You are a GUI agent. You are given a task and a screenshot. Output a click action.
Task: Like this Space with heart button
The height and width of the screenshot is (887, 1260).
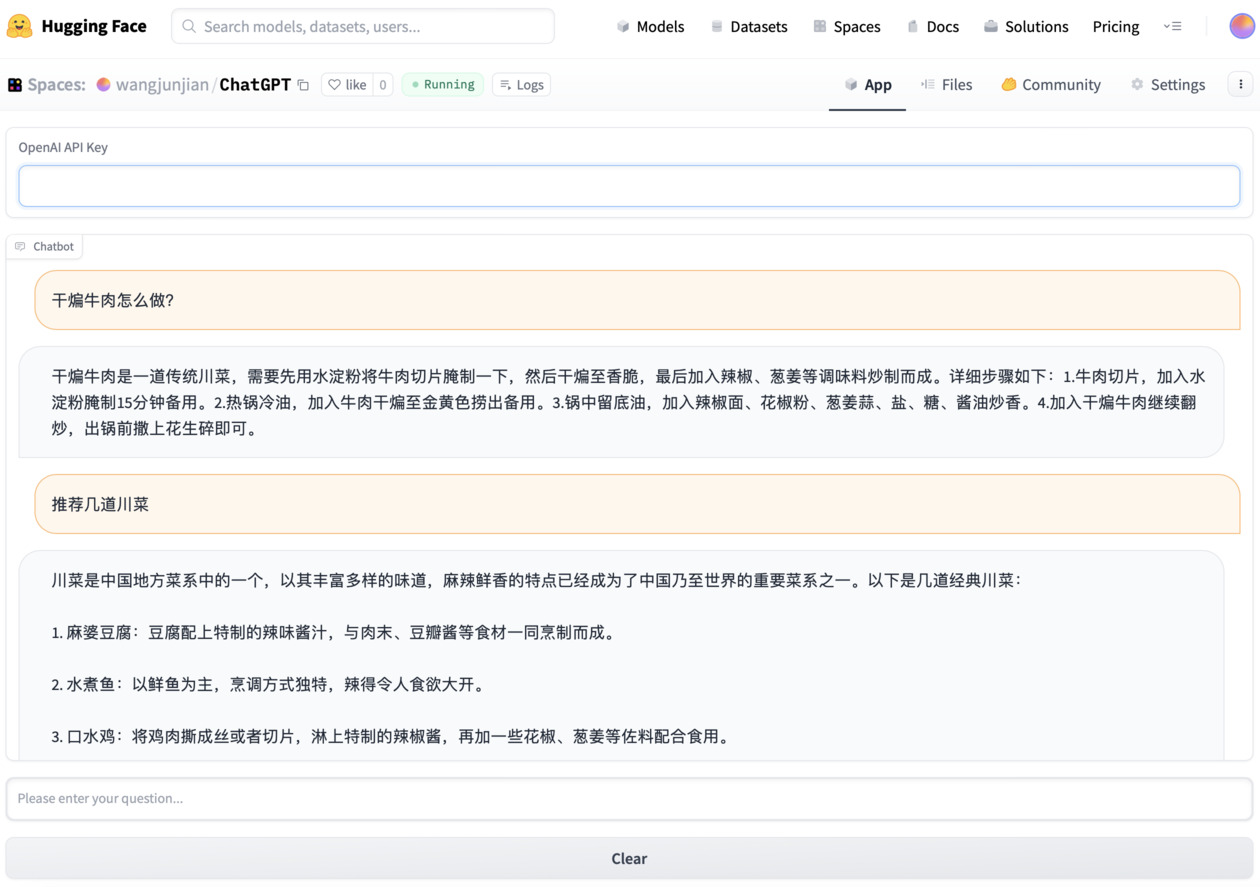tap(347, 85)
